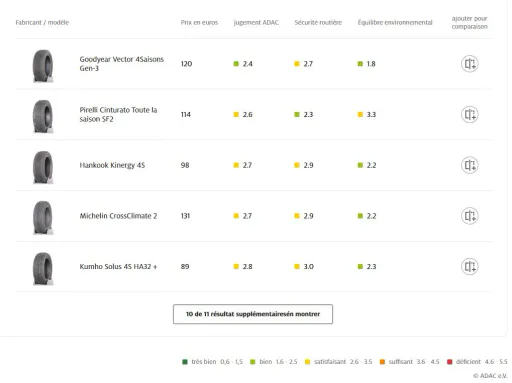The height and width of the screenshot is (383, 512).
Task: Add Michelin CrossClimate 2 to comparison
Action: 470,216
